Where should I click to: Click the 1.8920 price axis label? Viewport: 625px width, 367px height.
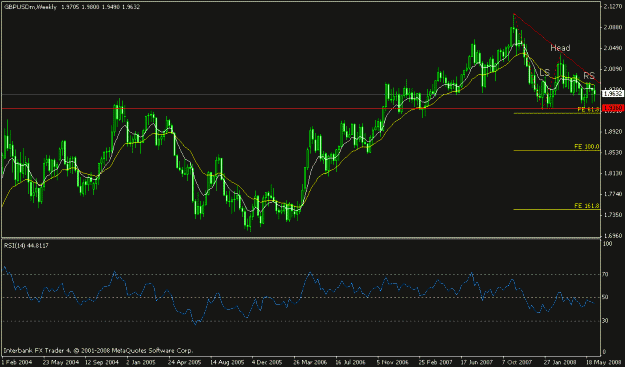click(x=613, y=131)
